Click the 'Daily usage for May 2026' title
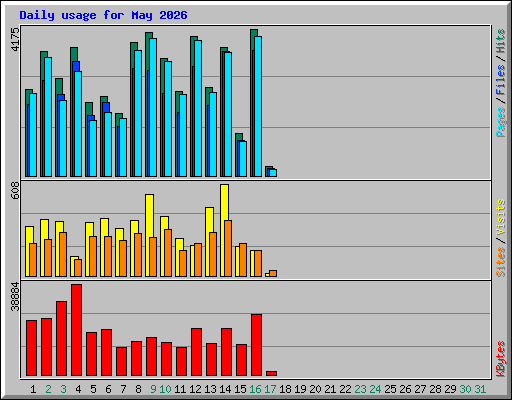The height and width of the screenshot is (400, 512). (103, 15)
